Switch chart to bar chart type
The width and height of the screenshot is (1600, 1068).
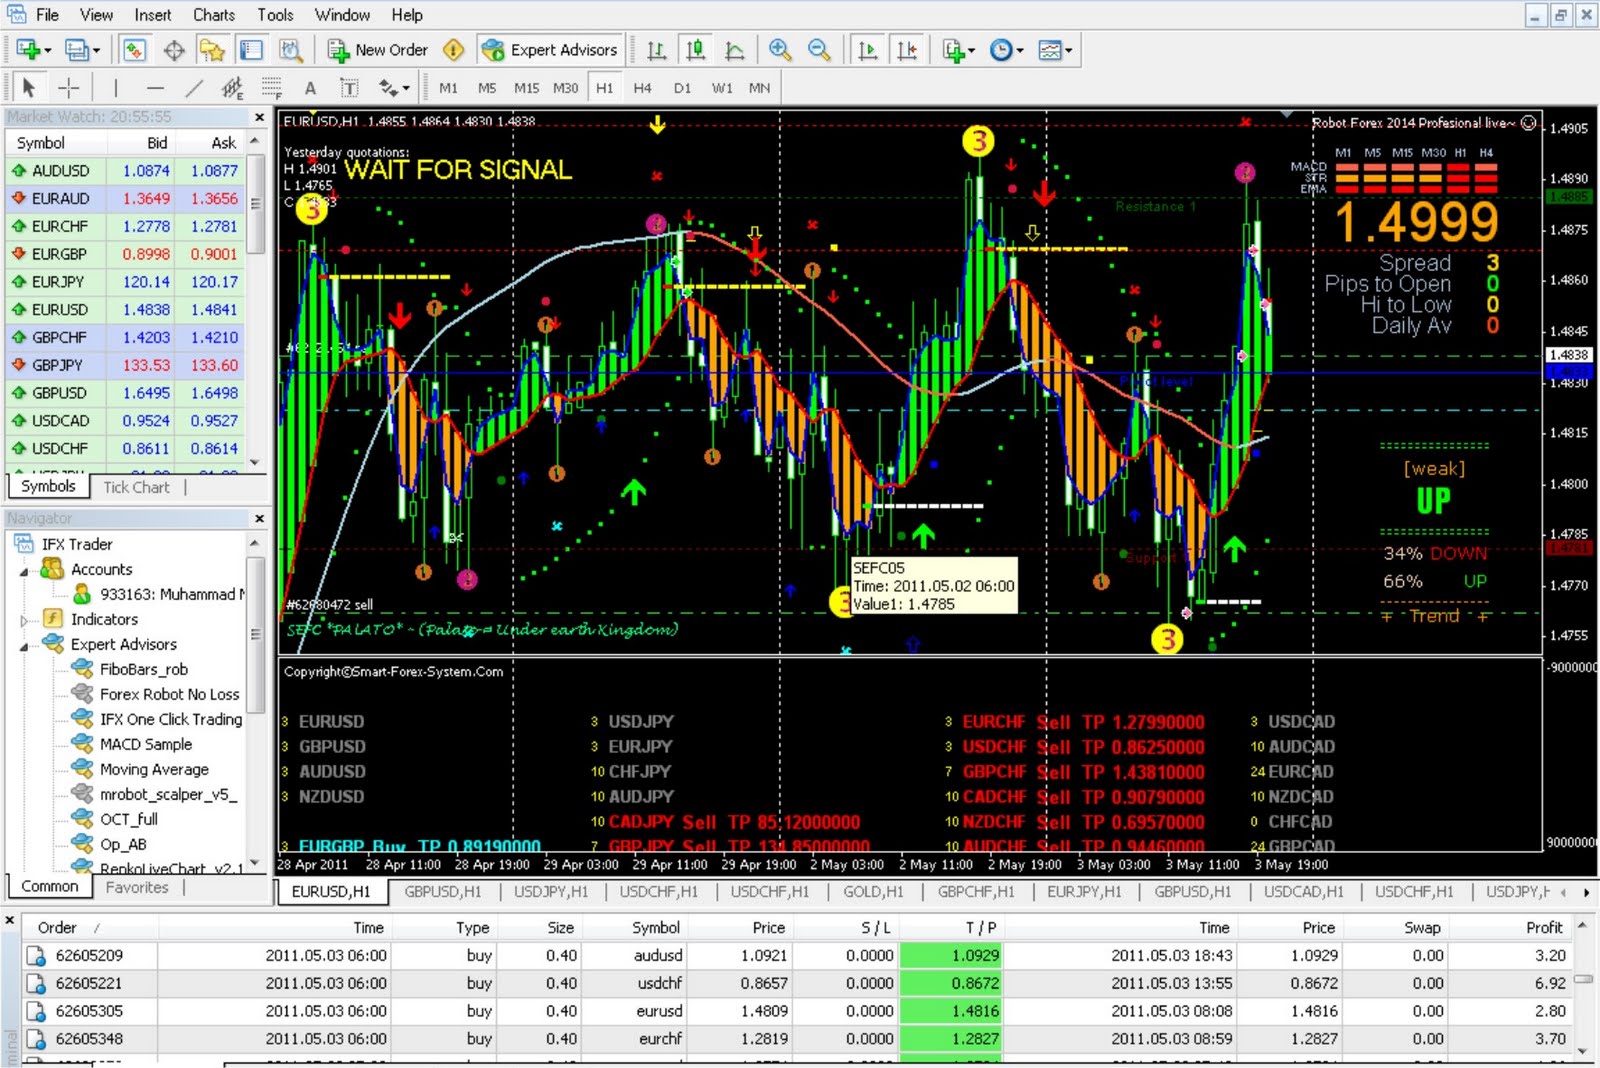pos(656,50)
